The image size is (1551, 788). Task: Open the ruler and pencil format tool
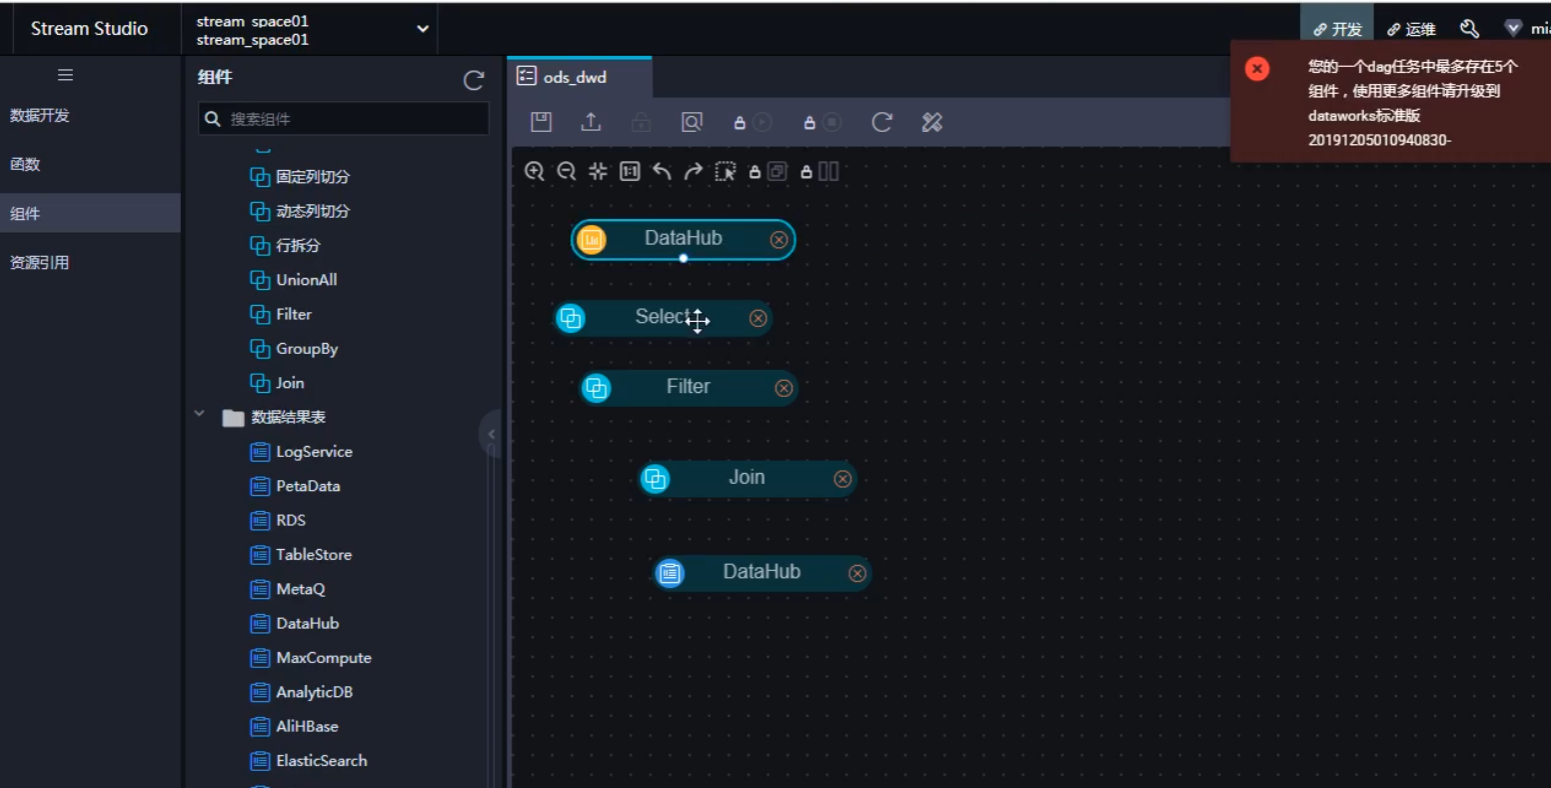(x=932, y=122)
